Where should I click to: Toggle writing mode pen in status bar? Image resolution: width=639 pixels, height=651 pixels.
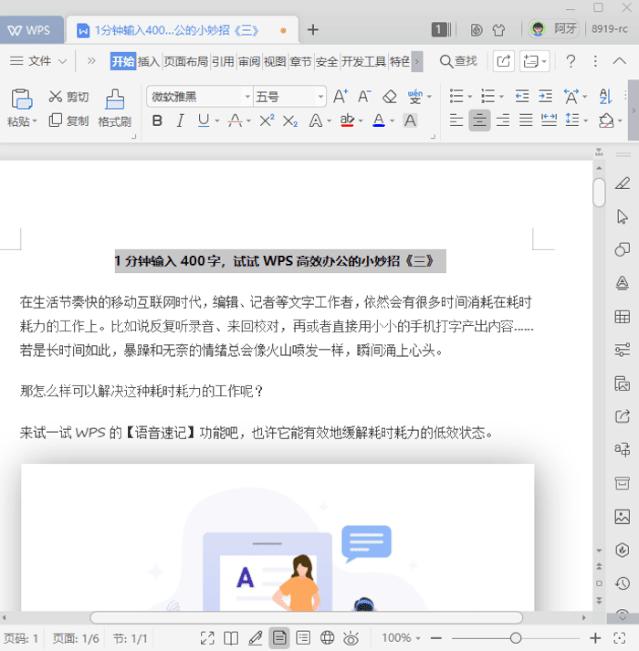coord(255,638)
